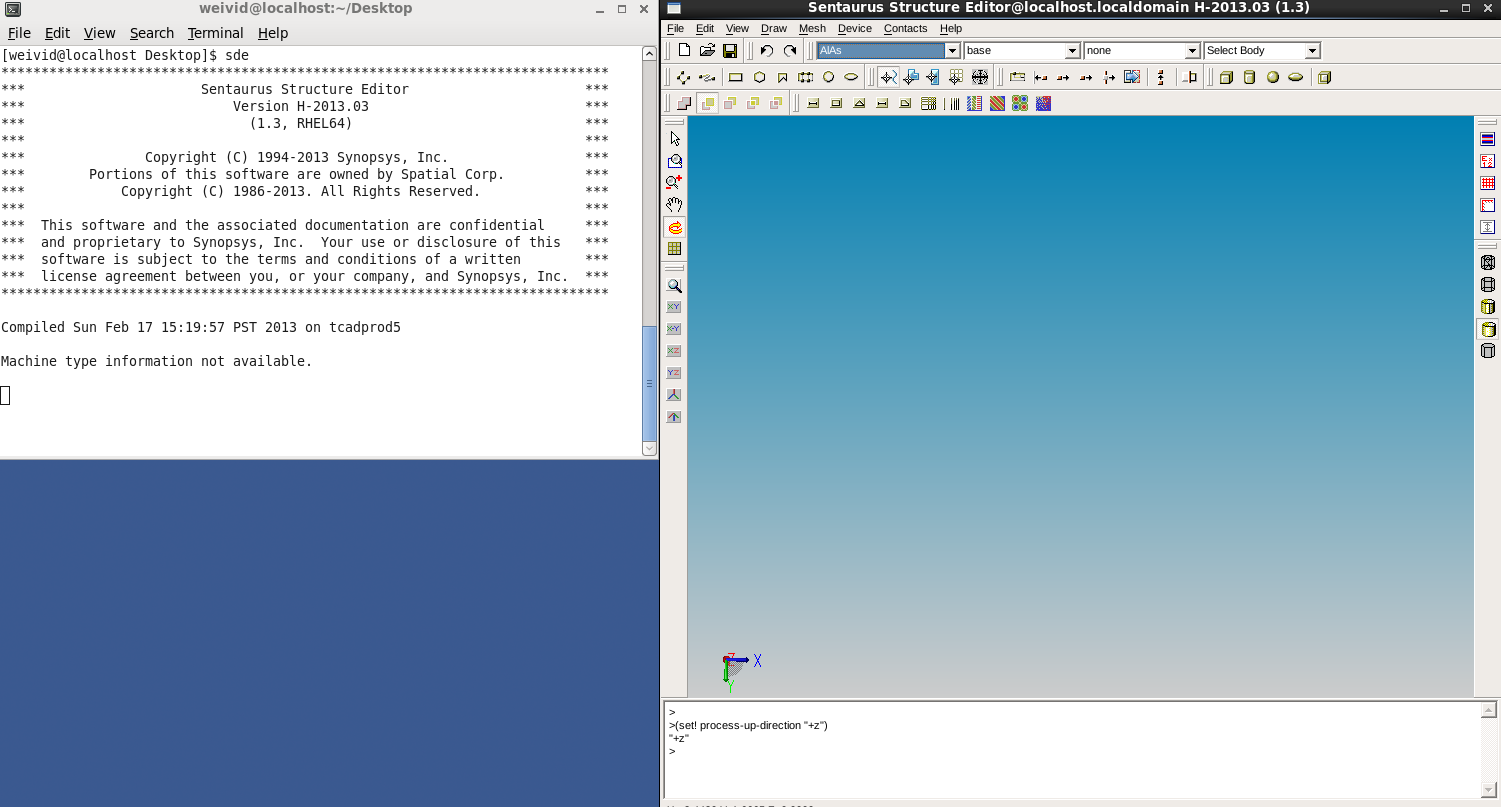The width and height of the screenshot is (1501, 807).
Task: Click in the command console input area
Action: point(1072,751)
